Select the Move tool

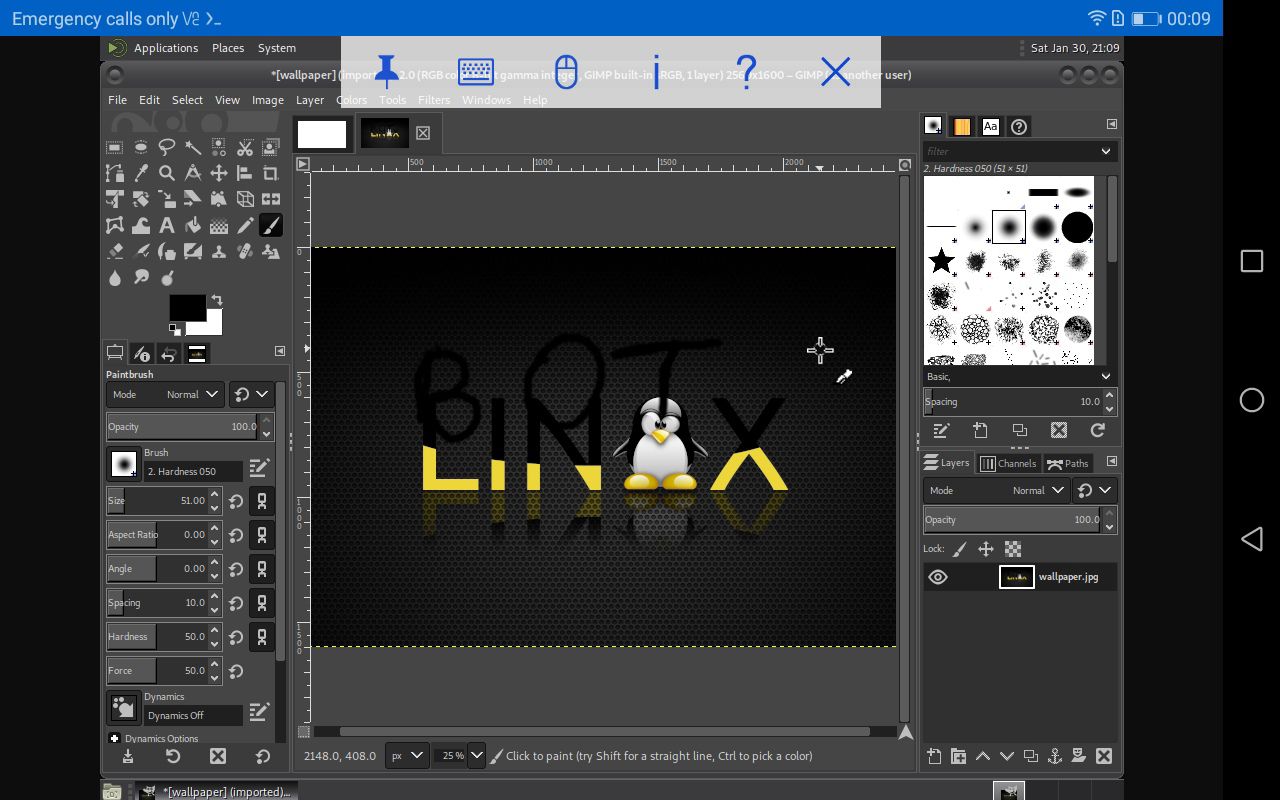(219, 173)
